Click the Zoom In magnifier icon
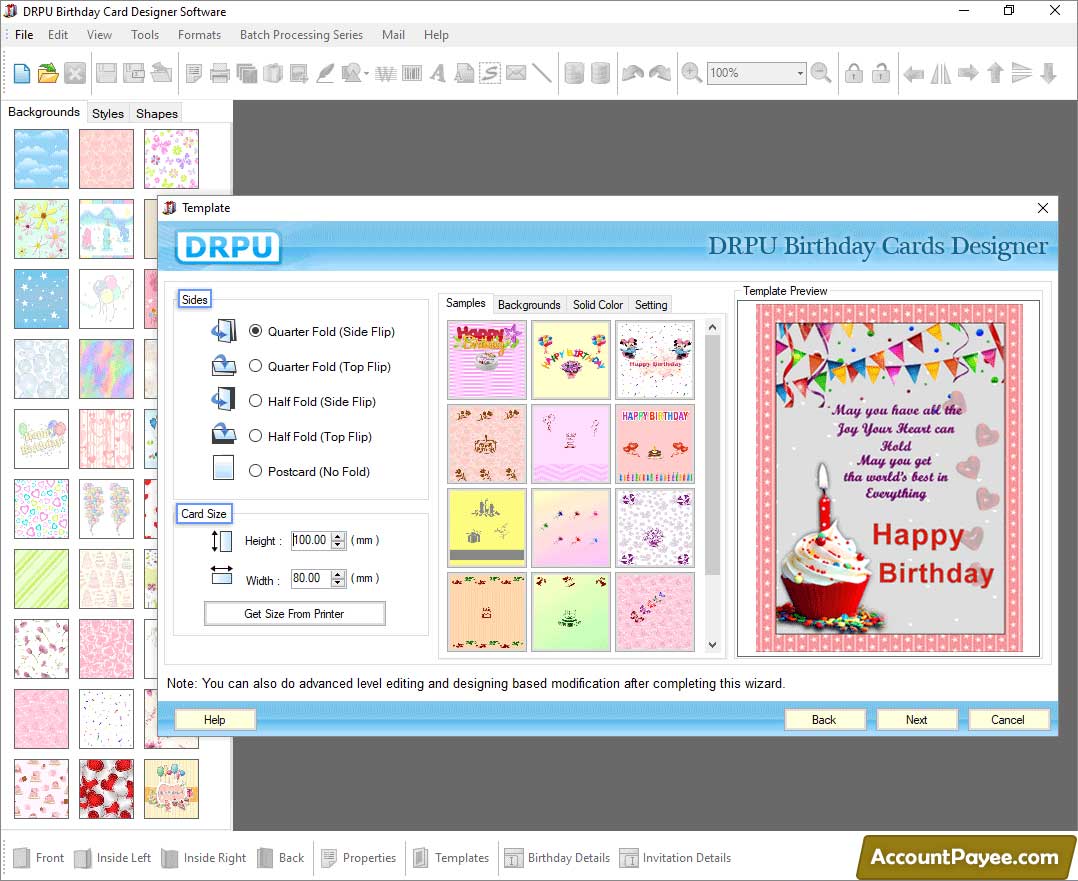This screenshot has width=1078, height=881. point(691,73)
